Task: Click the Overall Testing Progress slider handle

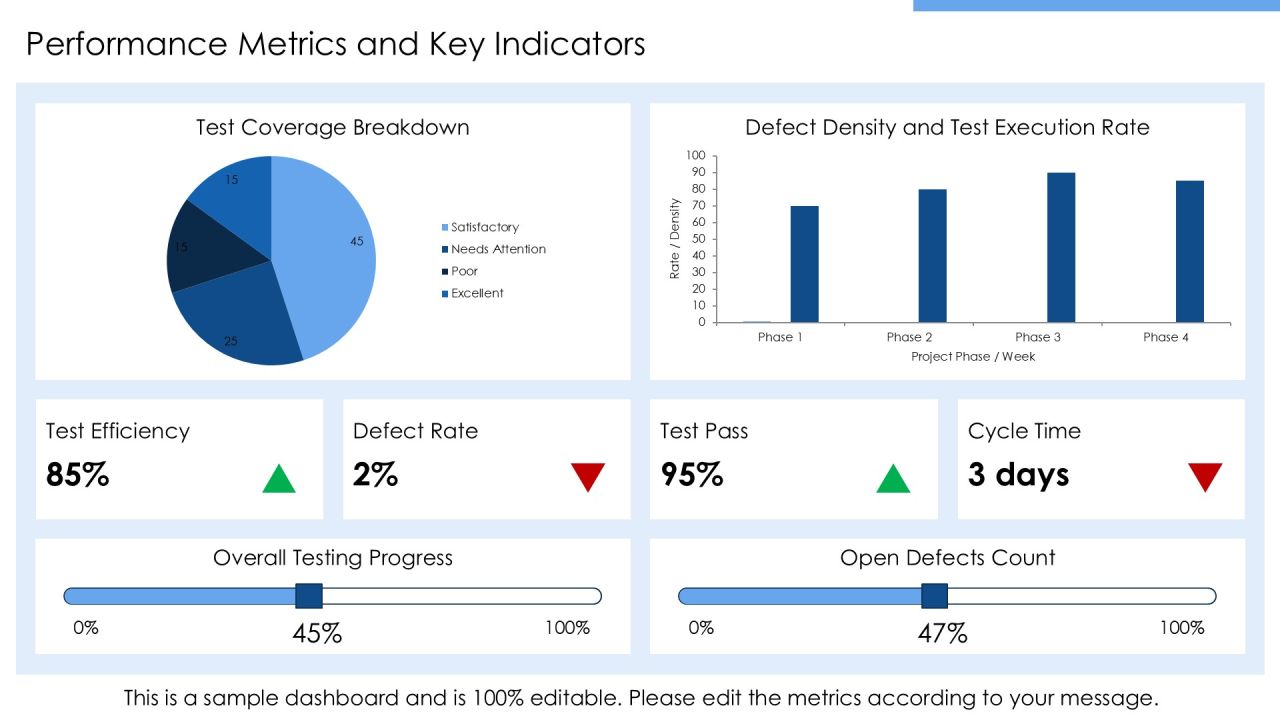Action: coord(309,596)
